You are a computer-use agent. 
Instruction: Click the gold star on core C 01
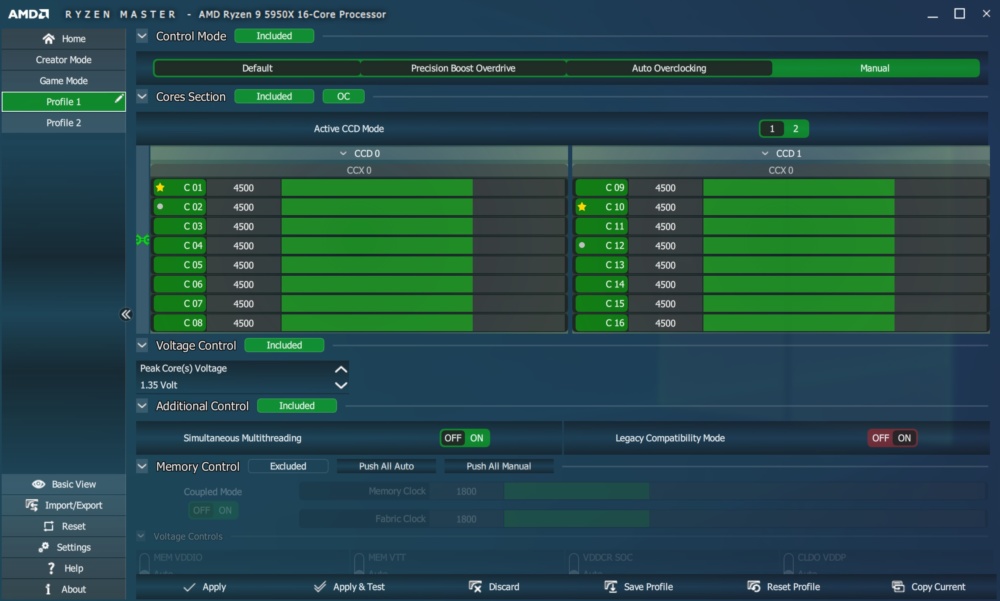click(x=160, y=188)
